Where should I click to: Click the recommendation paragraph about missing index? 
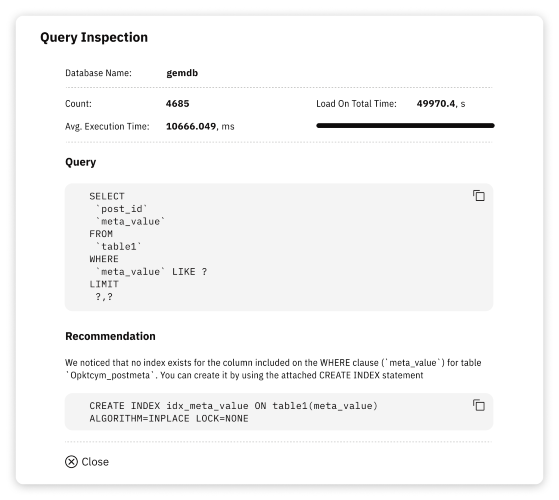[273, 369]
